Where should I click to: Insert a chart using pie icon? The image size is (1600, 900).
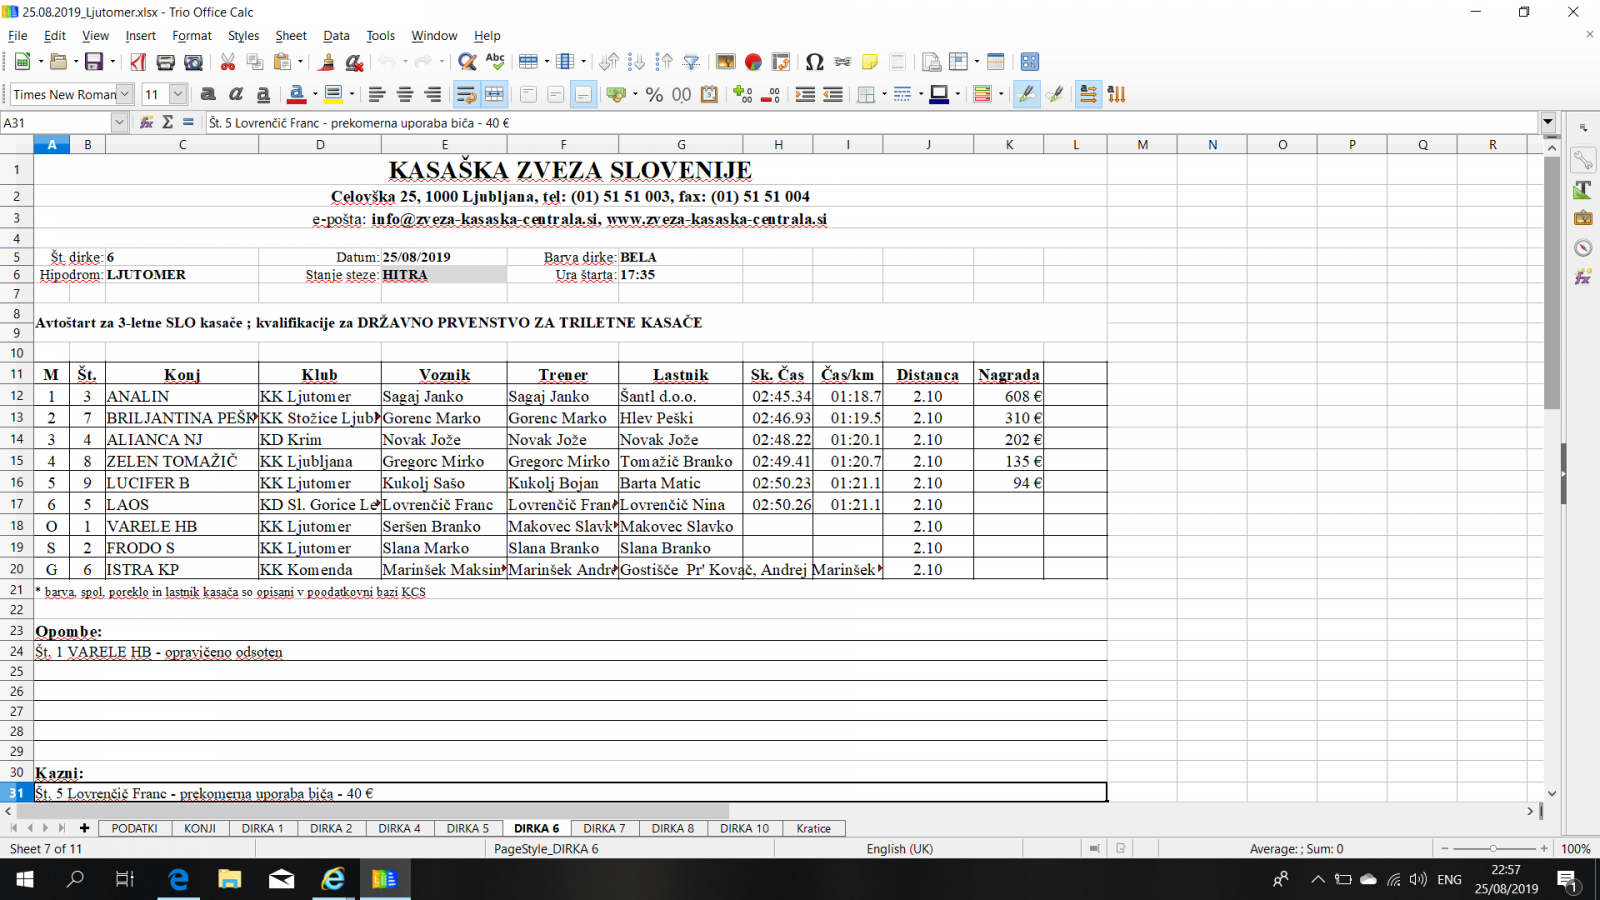(753, 62)
